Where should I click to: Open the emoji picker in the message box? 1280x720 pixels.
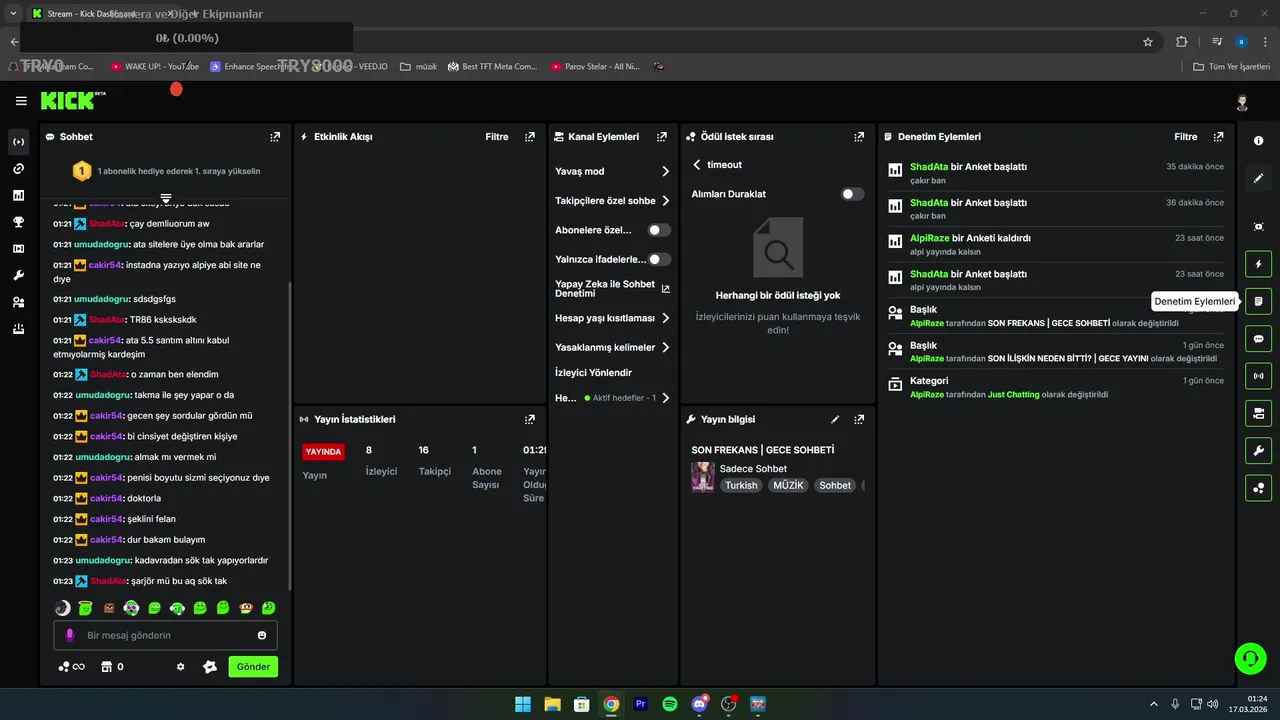pos(262,635)
